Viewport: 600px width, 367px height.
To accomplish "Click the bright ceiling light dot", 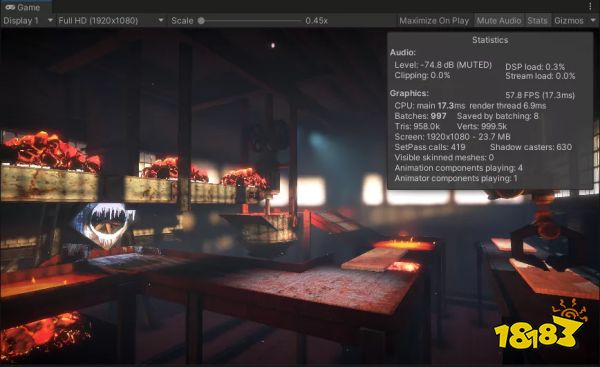I will (x=273, y=45).
